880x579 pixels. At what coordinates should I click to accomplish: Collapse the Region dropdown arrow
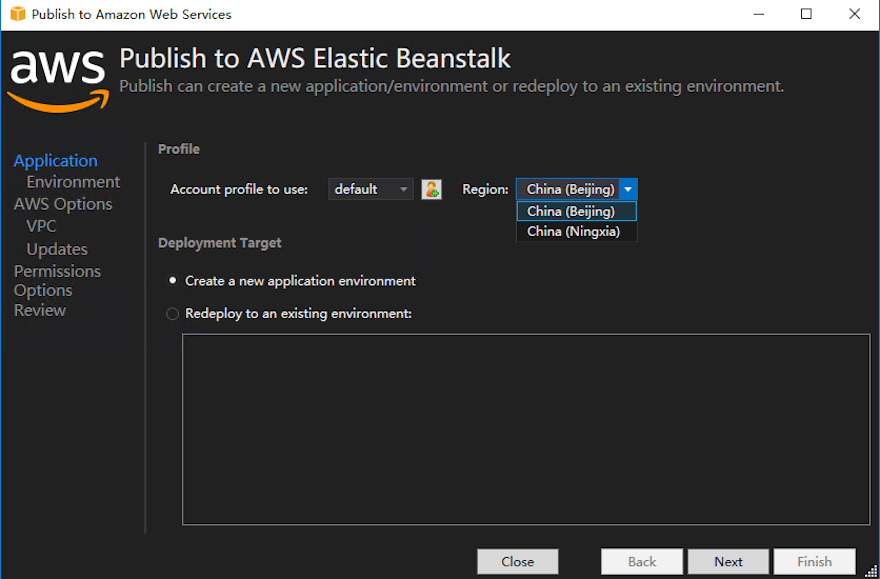tap(628, 190)
